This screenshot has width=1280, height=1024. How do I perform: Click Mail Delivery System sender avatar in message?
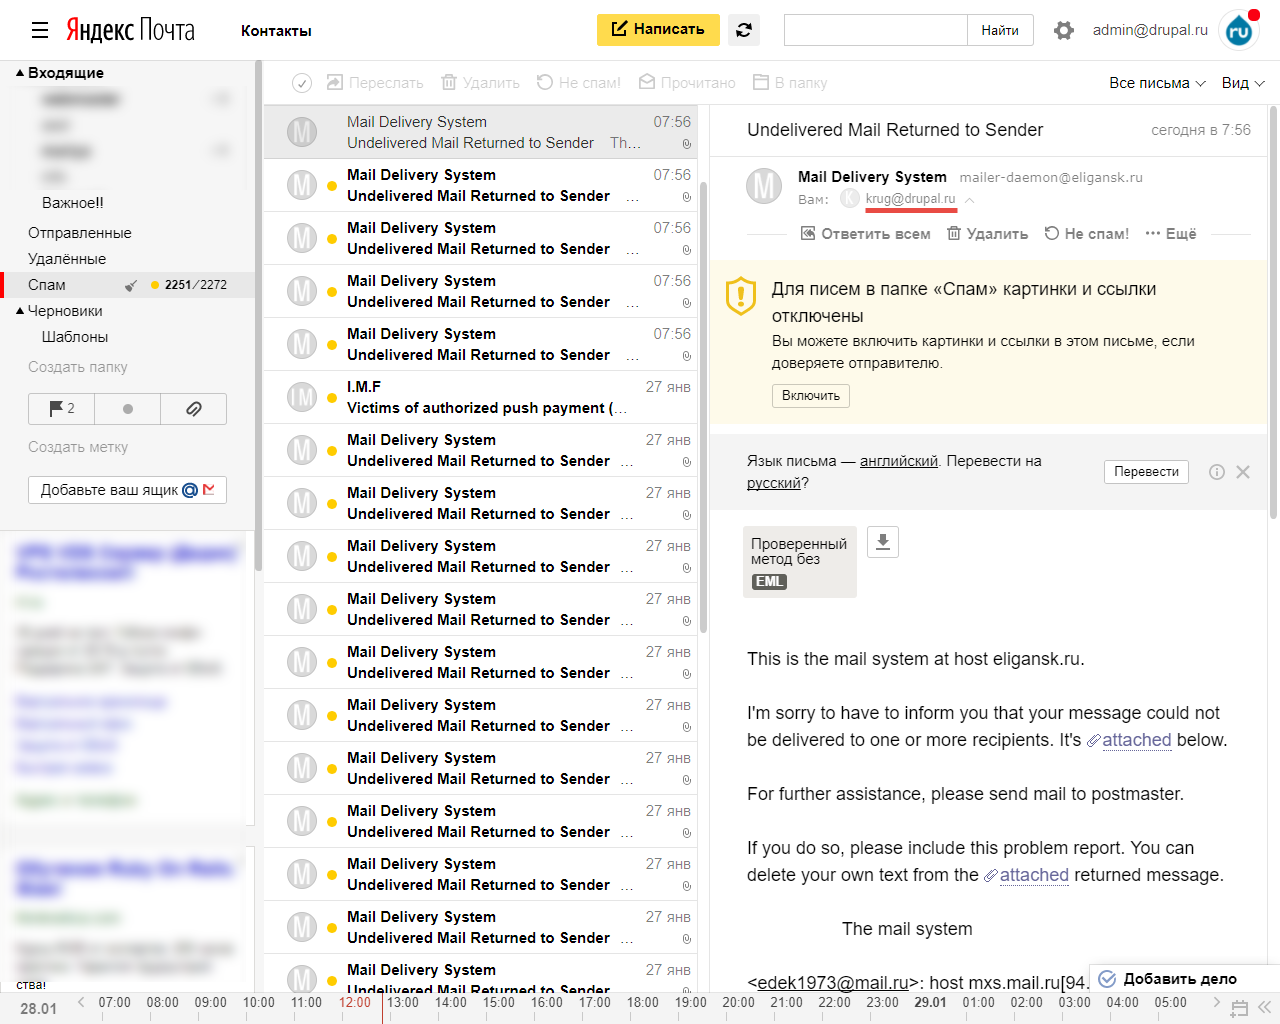click(765, 186)
